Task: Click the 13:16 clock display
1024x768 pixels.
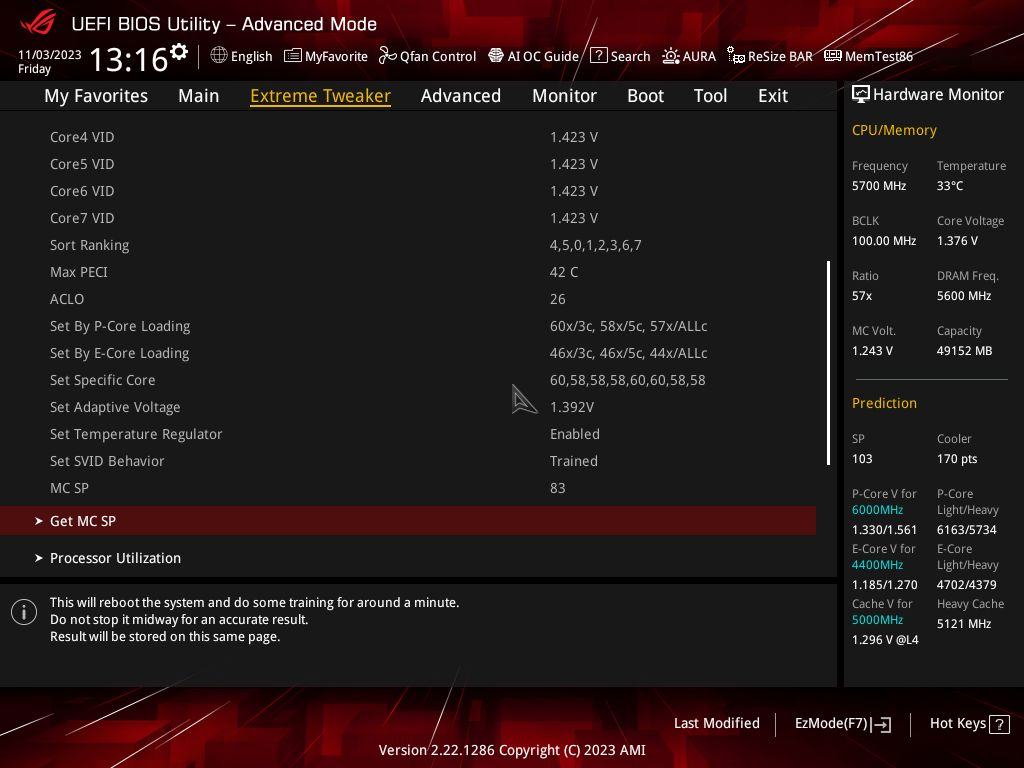Action: tap(129, 59)
